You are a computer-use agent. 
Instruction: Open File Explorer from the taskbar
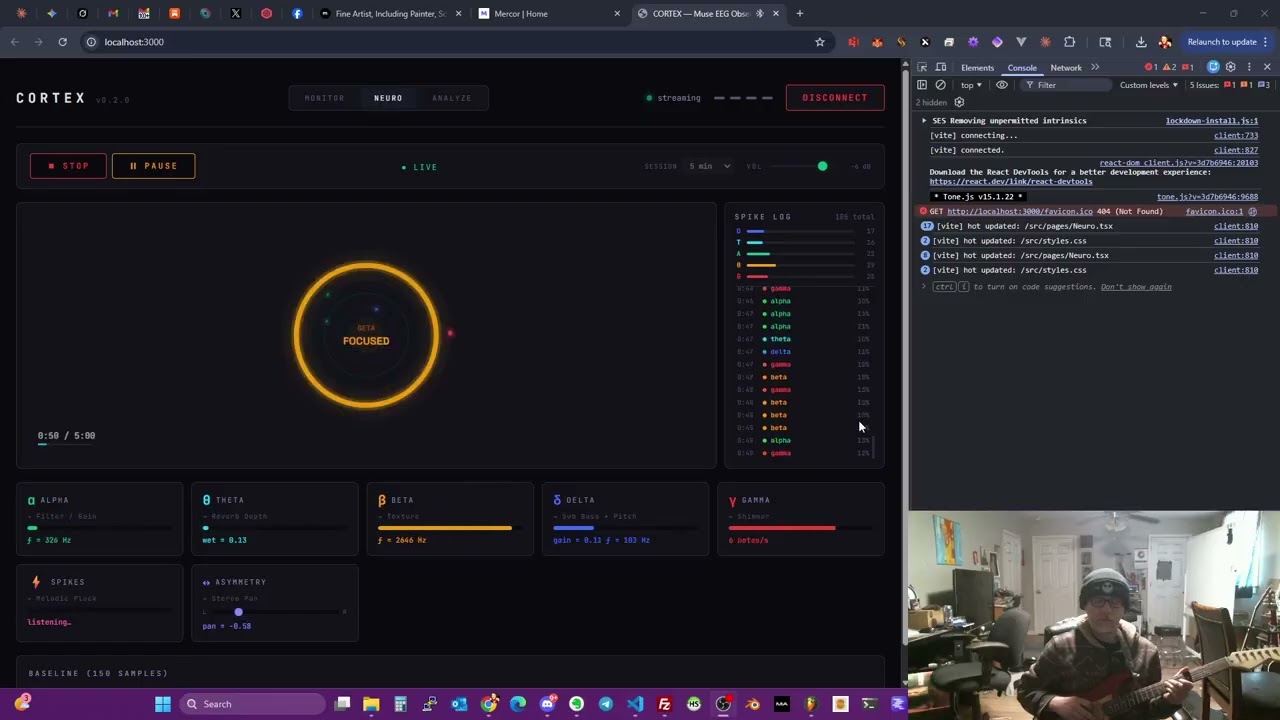371,704
